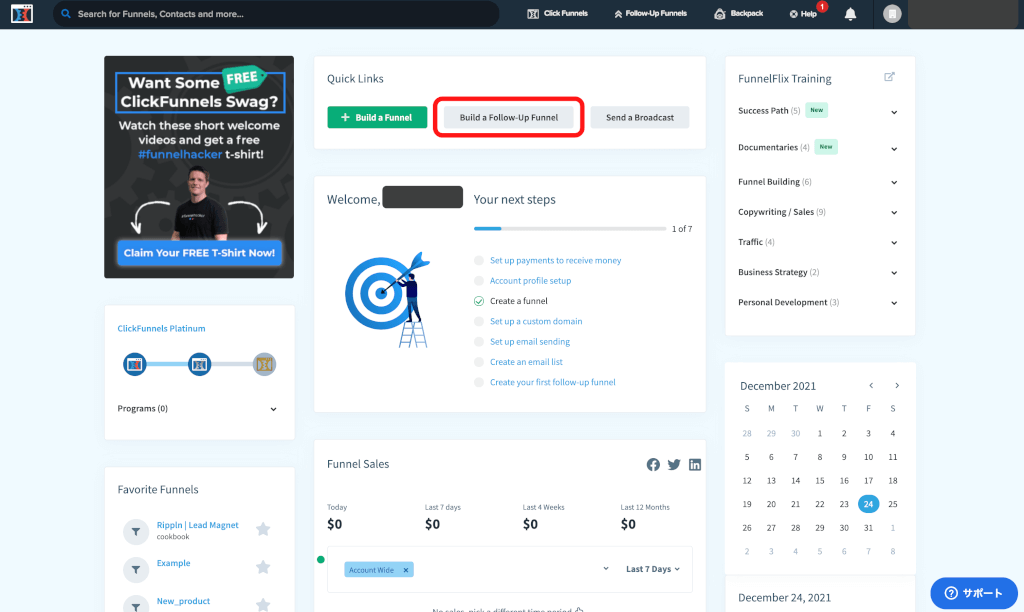This screenshot has height=612, width=1024.
Task: Share funnel sales on Facebook
Action: click(653, 465)
